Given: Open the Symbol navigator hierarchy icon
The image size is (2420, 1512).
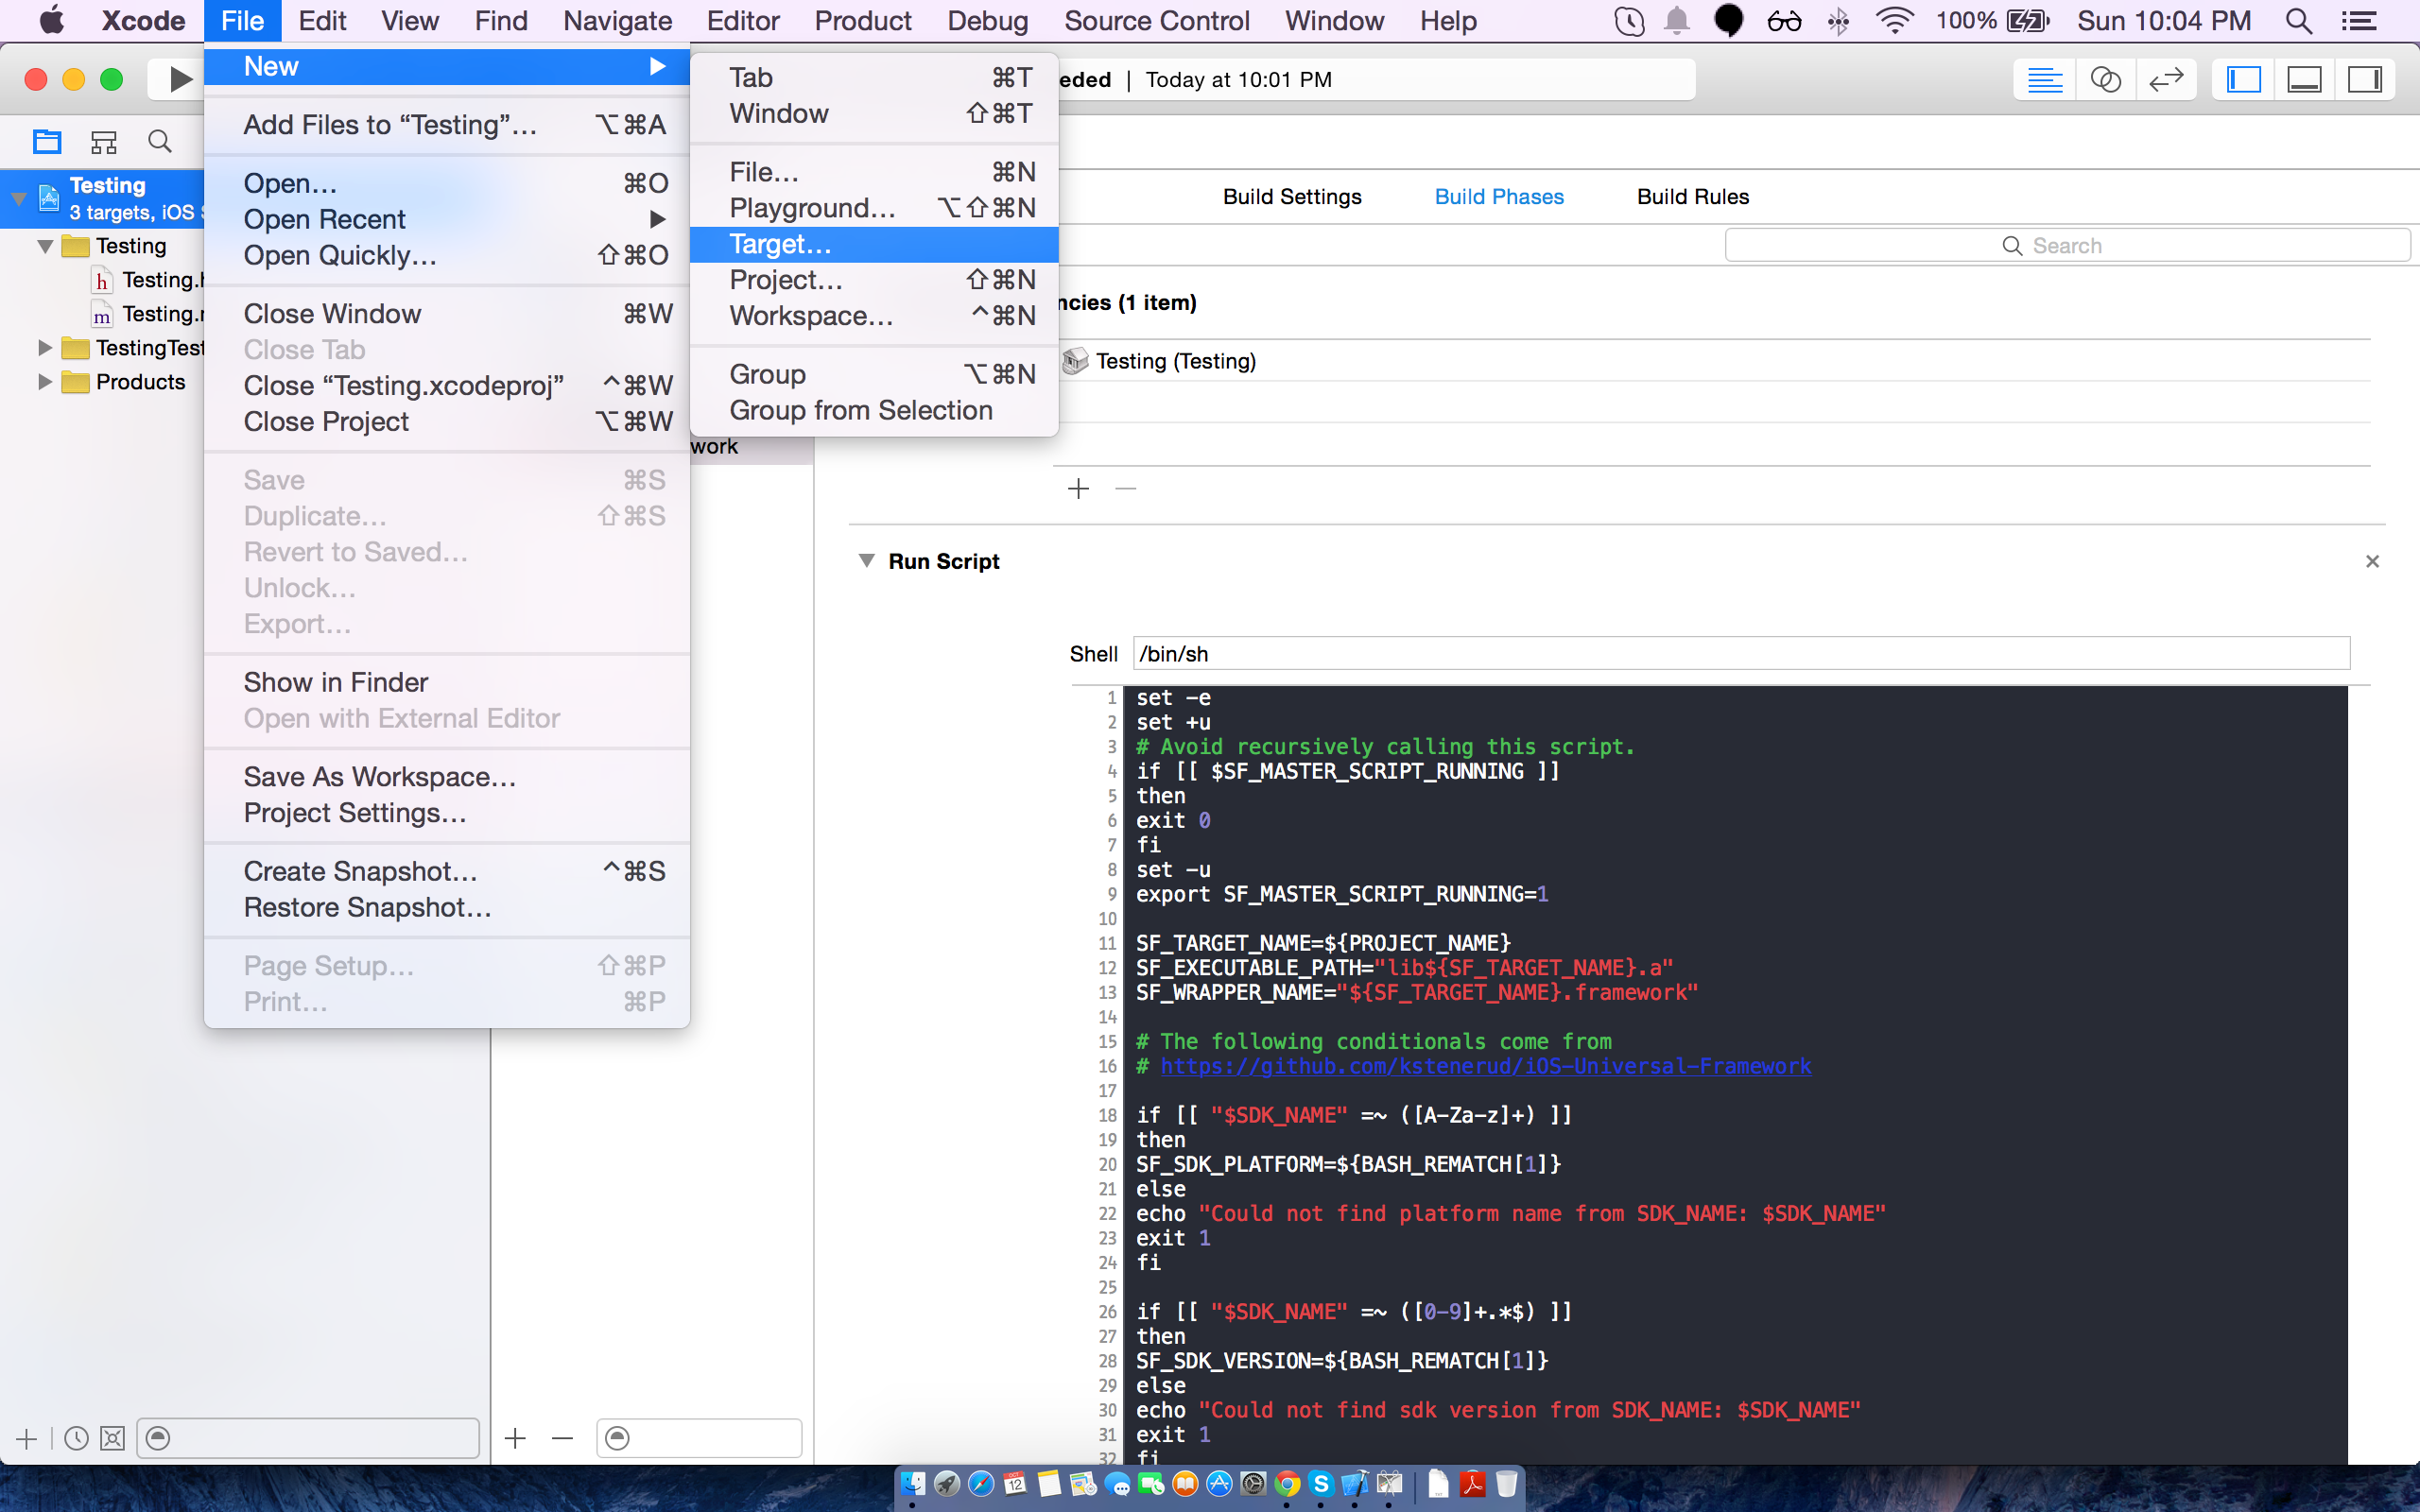Looking at the screenshot, I should [x=104, y=141].
